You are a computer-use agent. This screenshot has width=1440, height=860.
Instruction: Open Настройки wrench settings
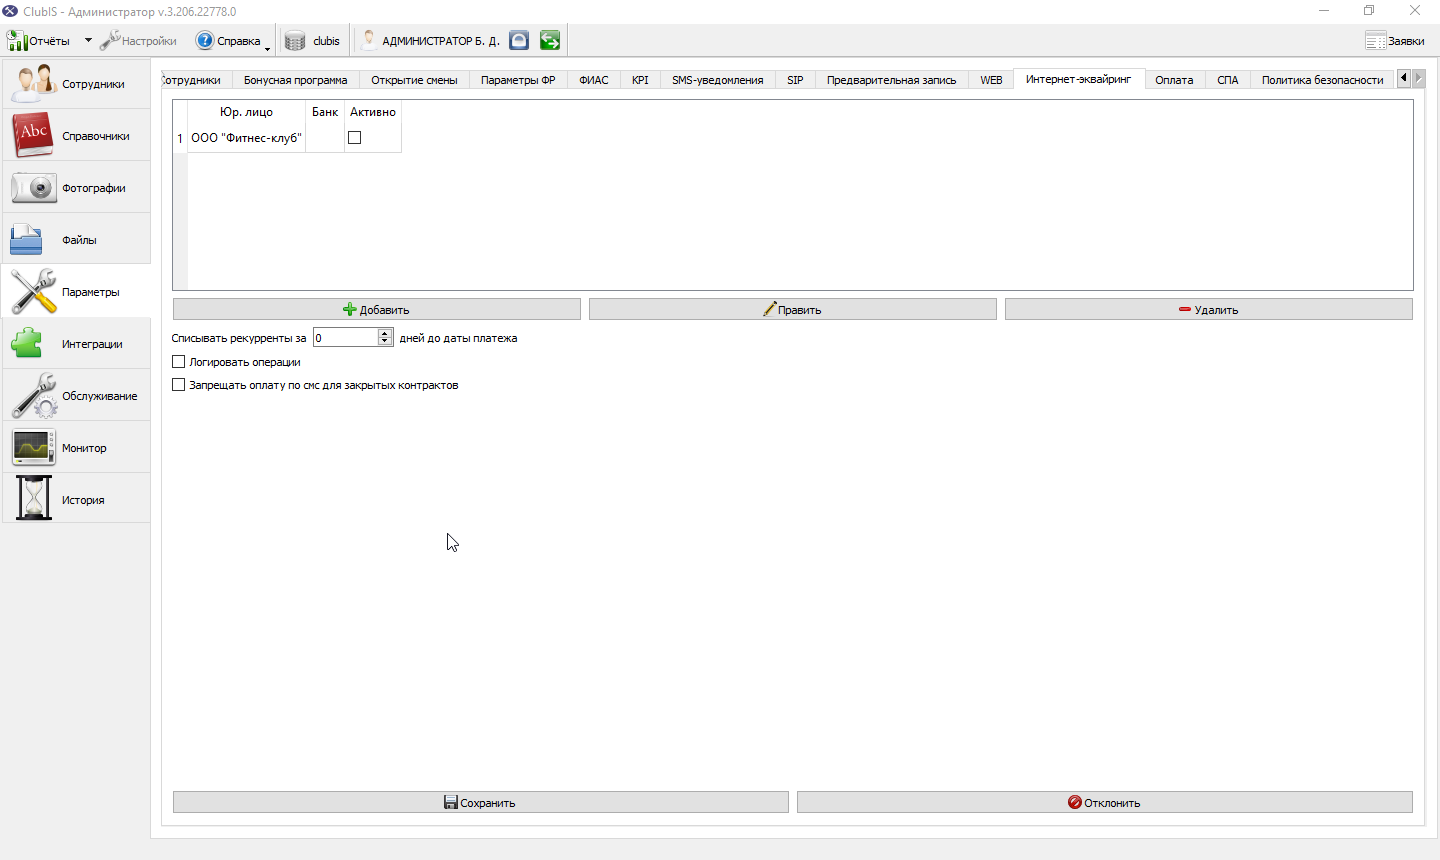tap(138, 41)
